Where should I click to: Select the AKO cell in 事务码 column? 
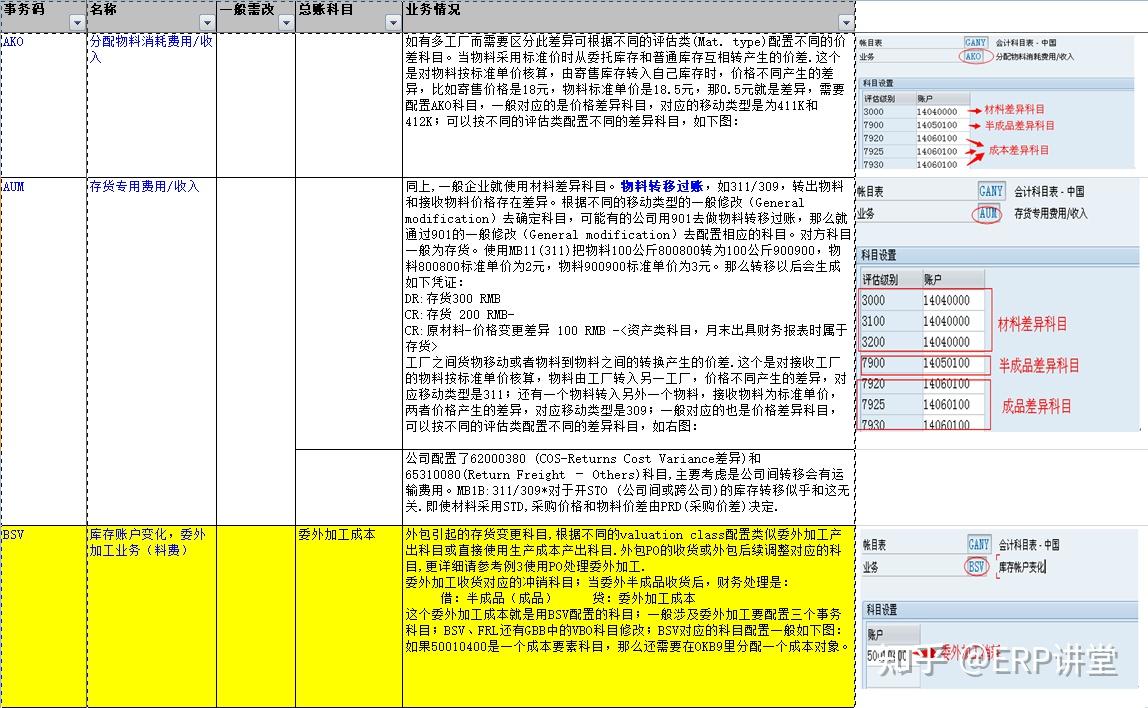click(15, 43)
